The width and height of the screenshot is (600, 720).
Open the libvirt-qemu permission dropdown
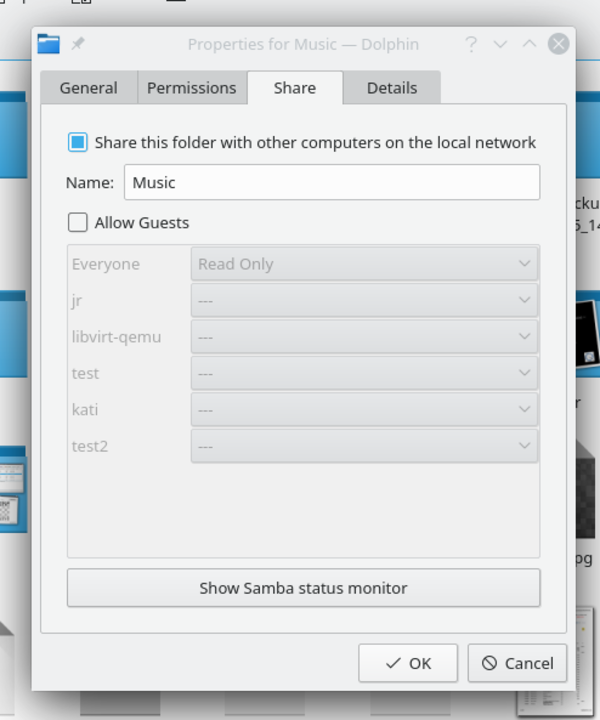pyautogui.click(x=364, y=337)
